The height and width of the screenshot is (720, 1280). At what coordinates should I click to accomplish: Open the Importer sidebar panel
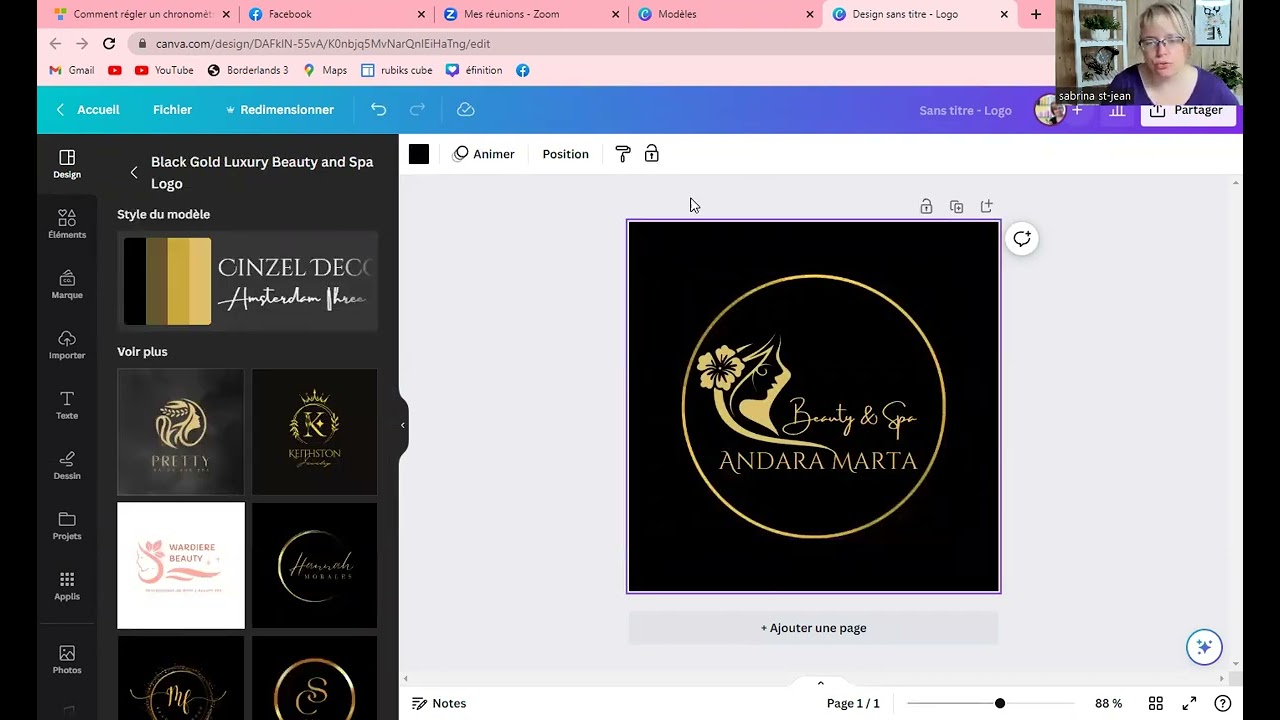click(67, 345)
